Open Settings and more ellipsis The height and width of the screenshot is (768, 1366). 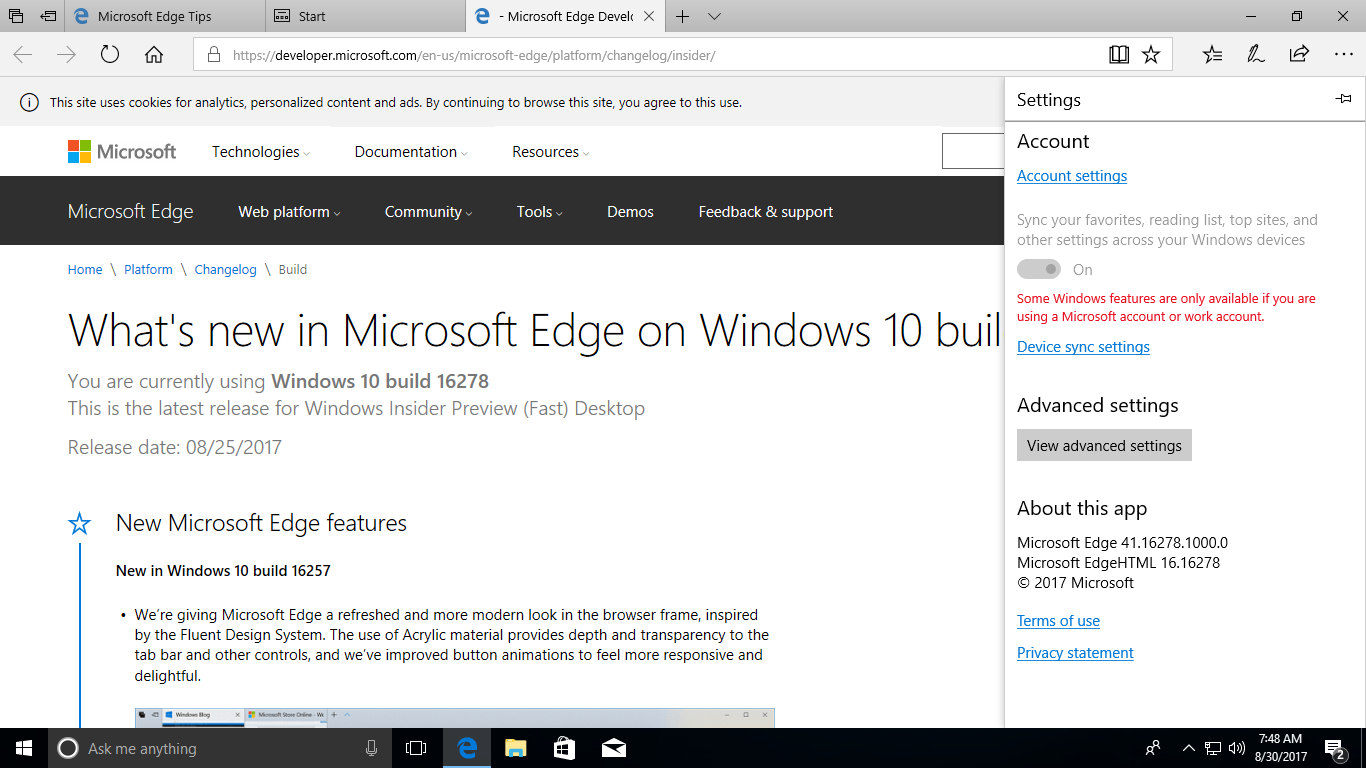1343,55
